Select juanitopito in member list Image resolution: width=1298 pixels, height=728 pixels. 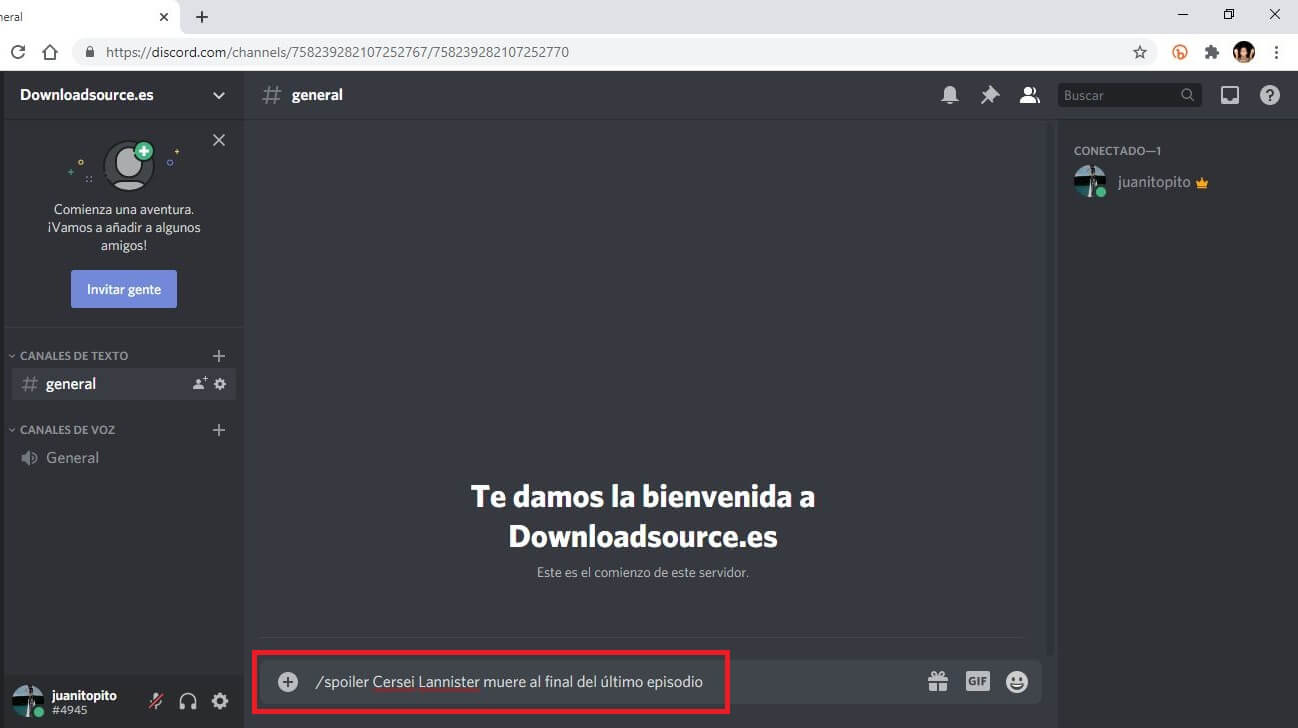pyautogui.click(x=1176, y=182)
